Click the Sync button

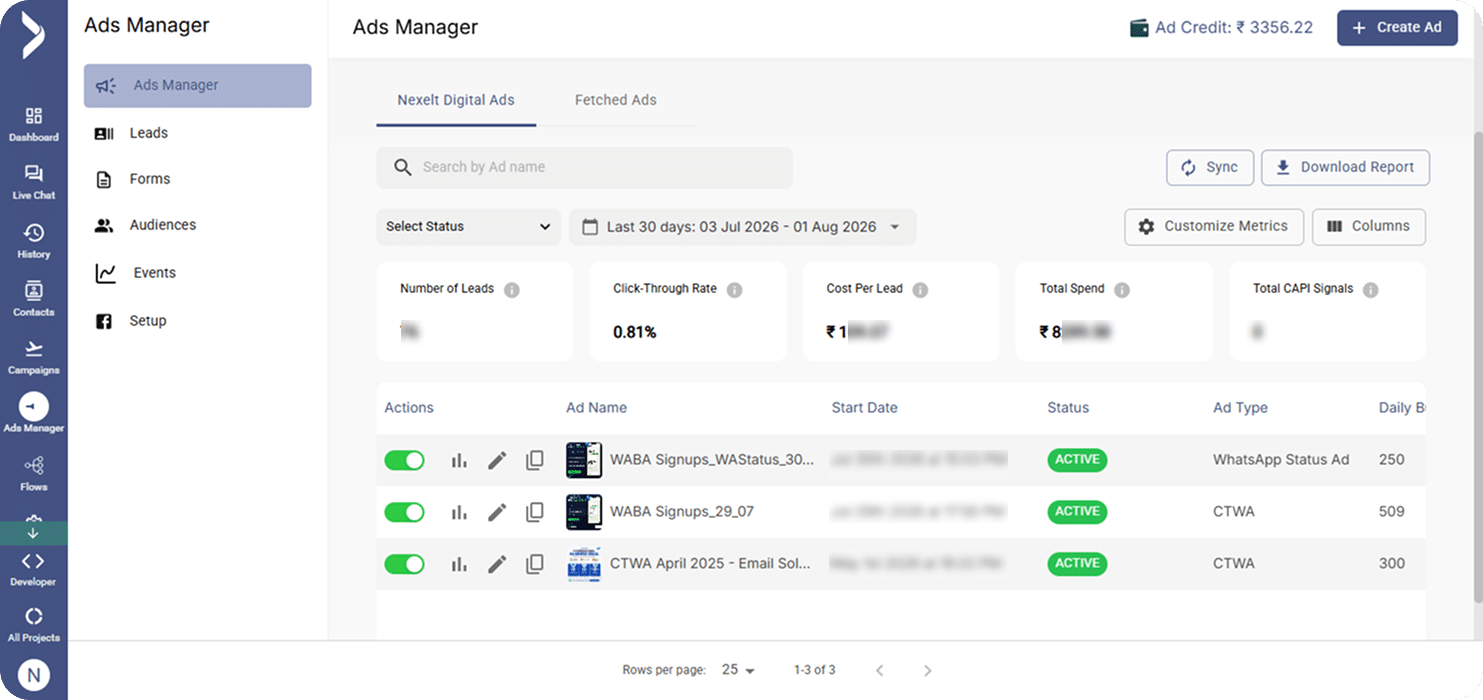[x=1210, y=168]
